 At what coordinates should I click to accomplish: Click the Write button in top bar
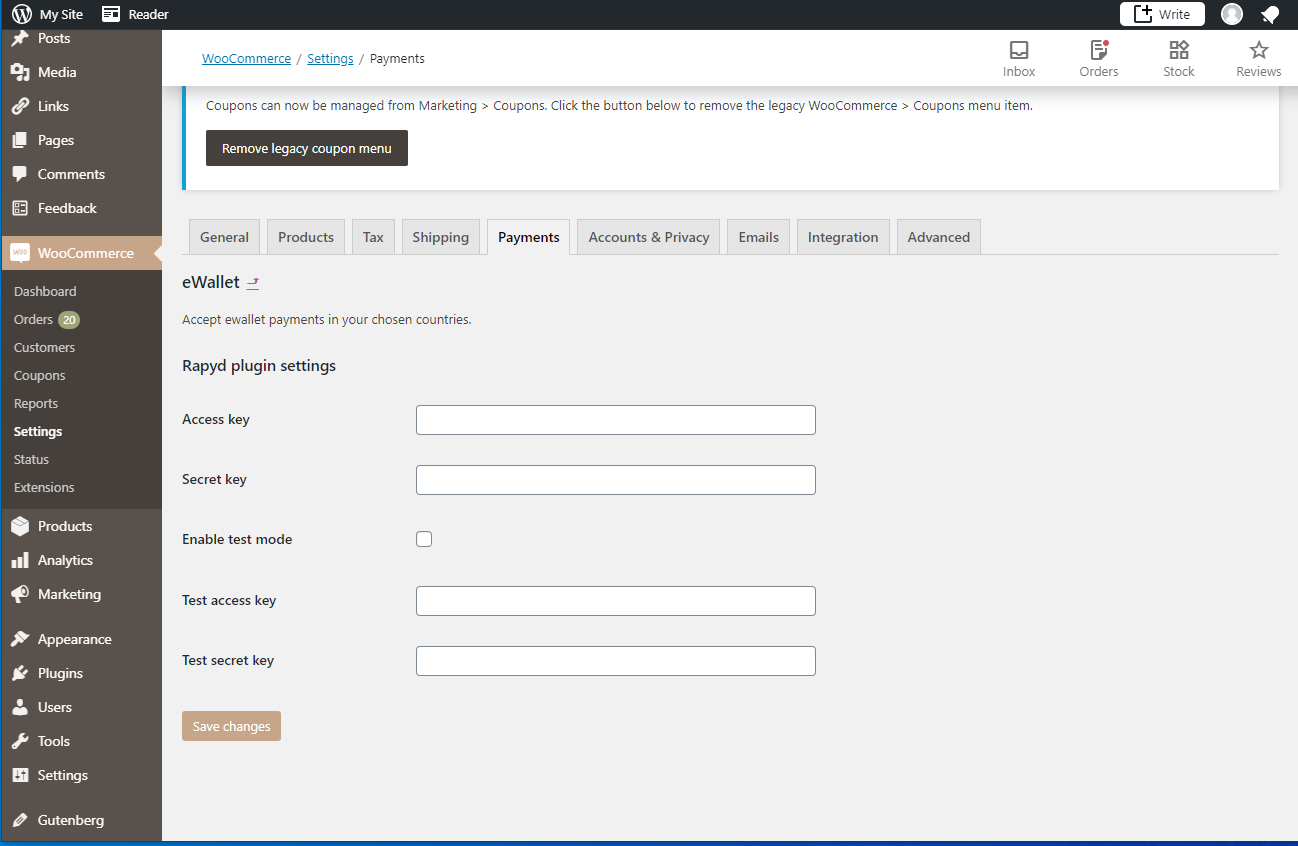[x=1162, y=14]
